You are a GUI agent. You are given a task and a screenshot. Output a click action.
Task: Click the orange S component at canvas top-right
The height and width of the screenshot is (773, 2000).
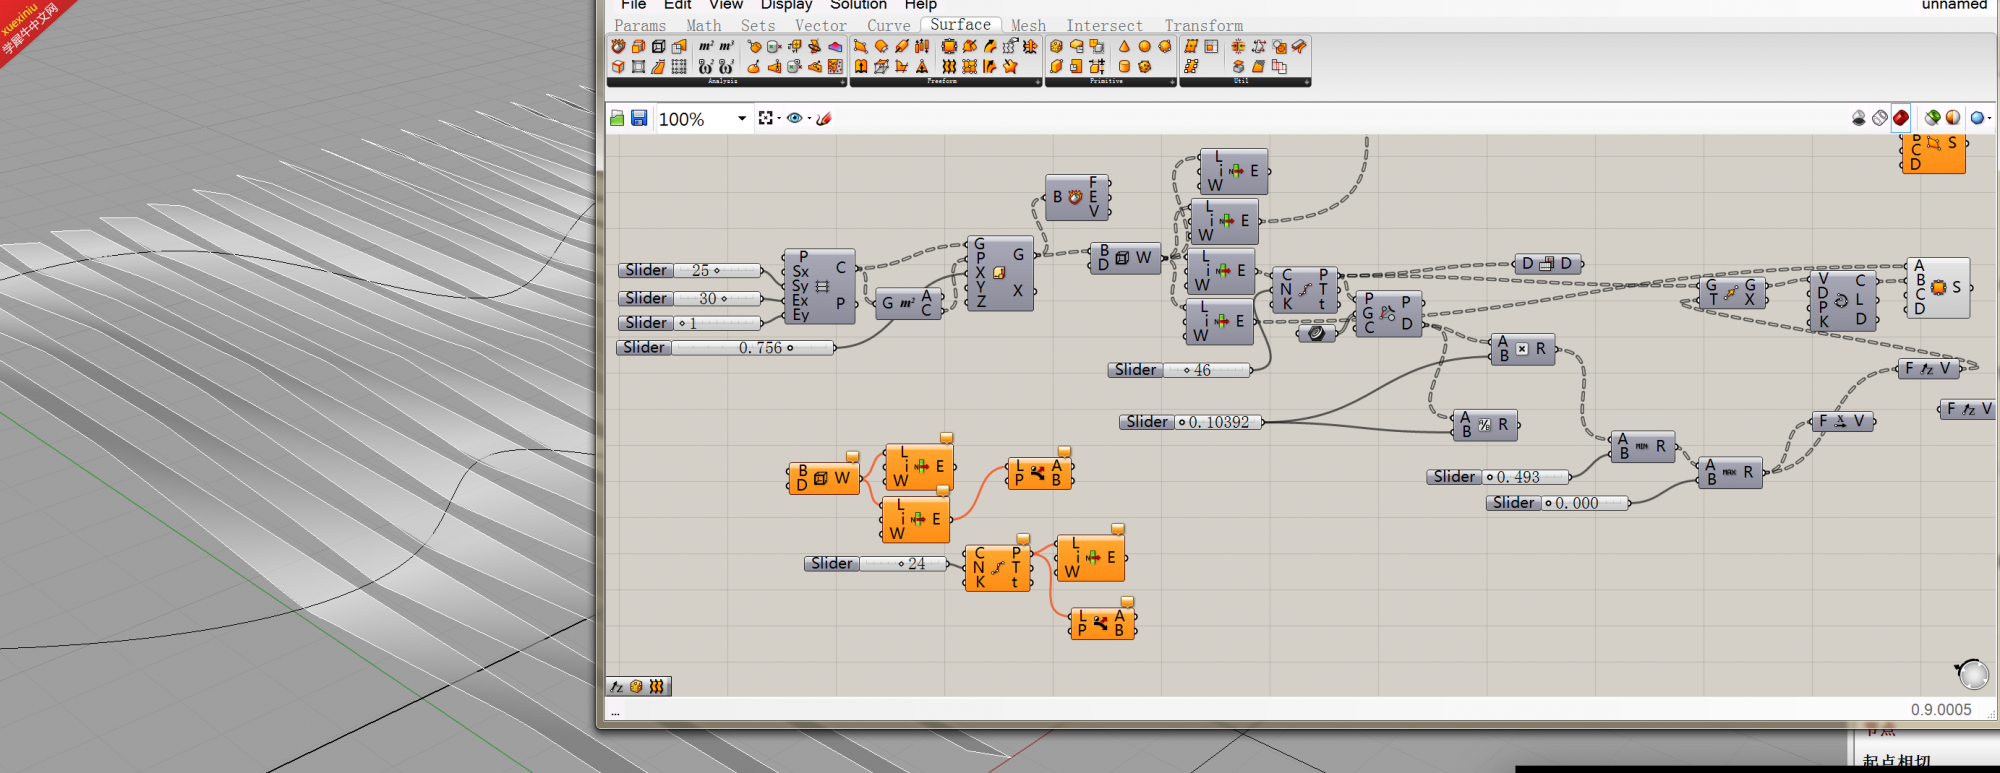pos(1934,153)
